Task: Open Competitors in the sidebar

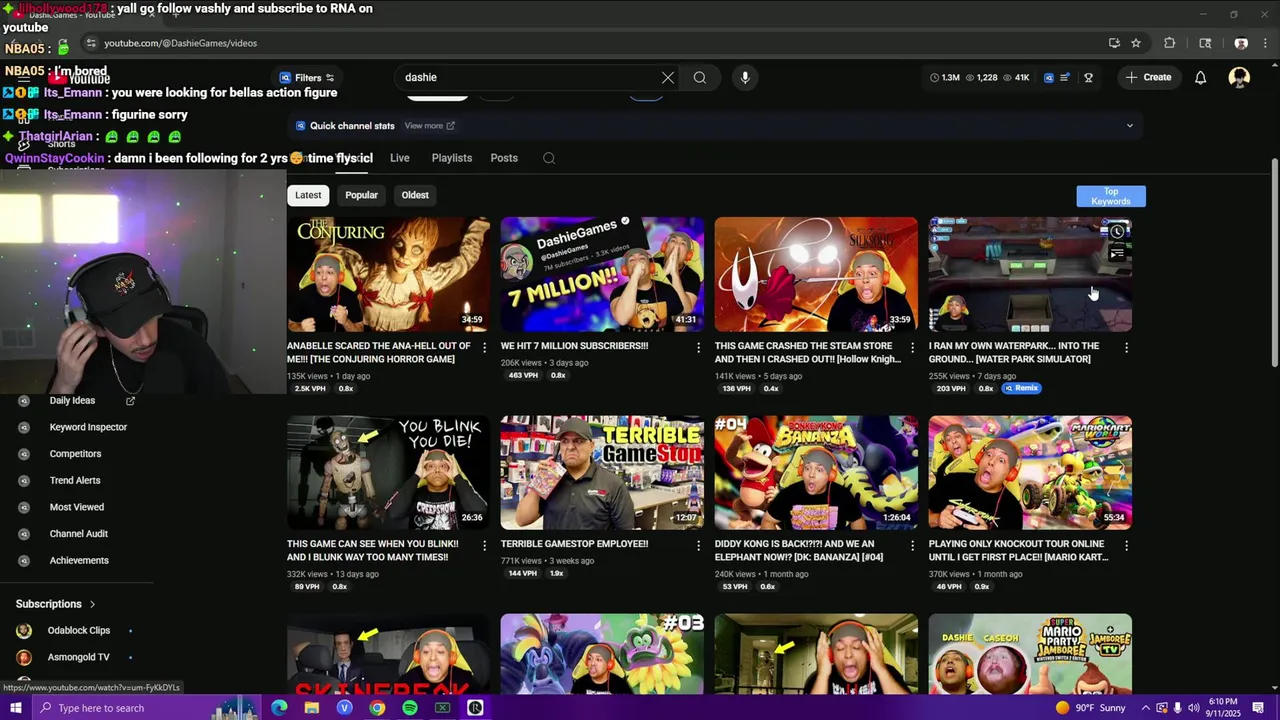Action: click(x=75, y=454)
